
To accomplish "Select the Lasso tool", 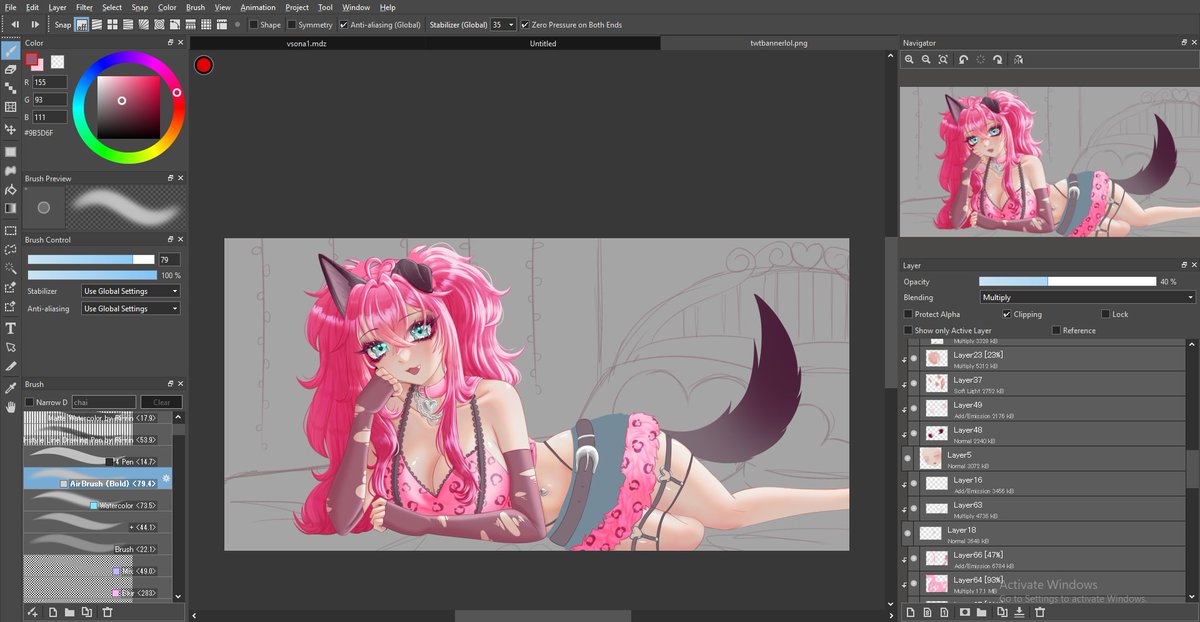I will pos(10,249).
